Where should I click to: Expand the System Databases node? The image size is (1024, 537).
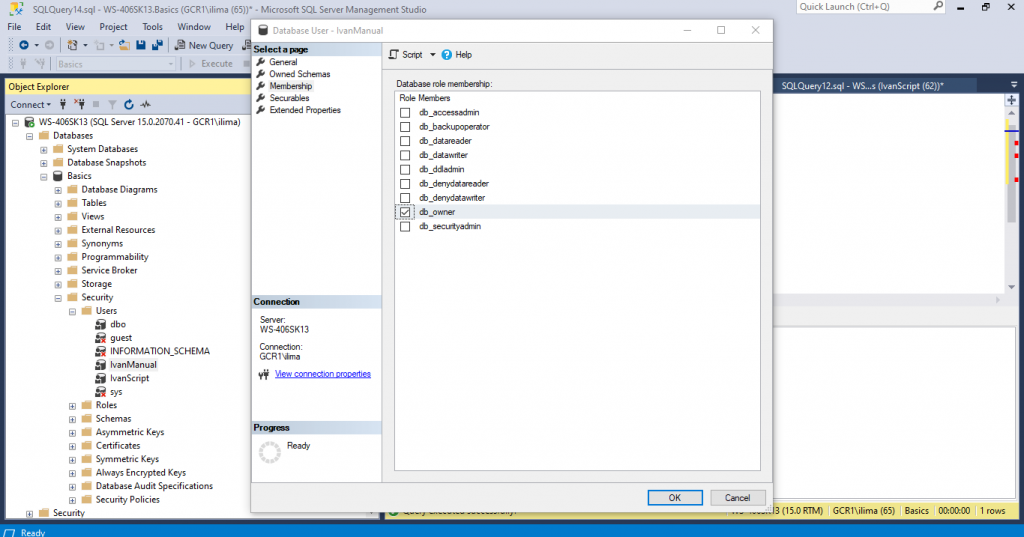pyautogui.click(x=44, y=149)
